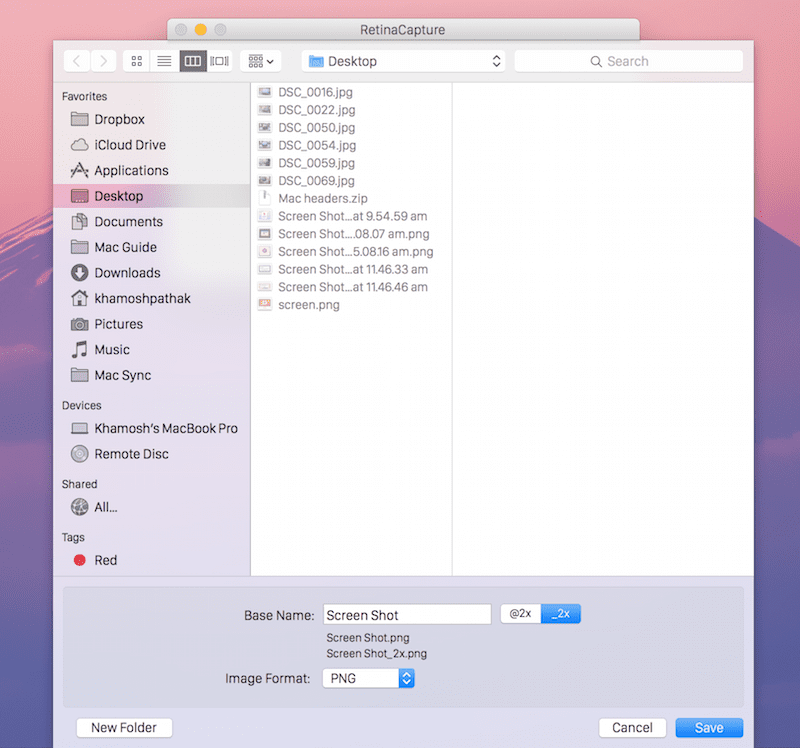
Task: Open Pictures in the sidebar
Action: tap(151, 324)
